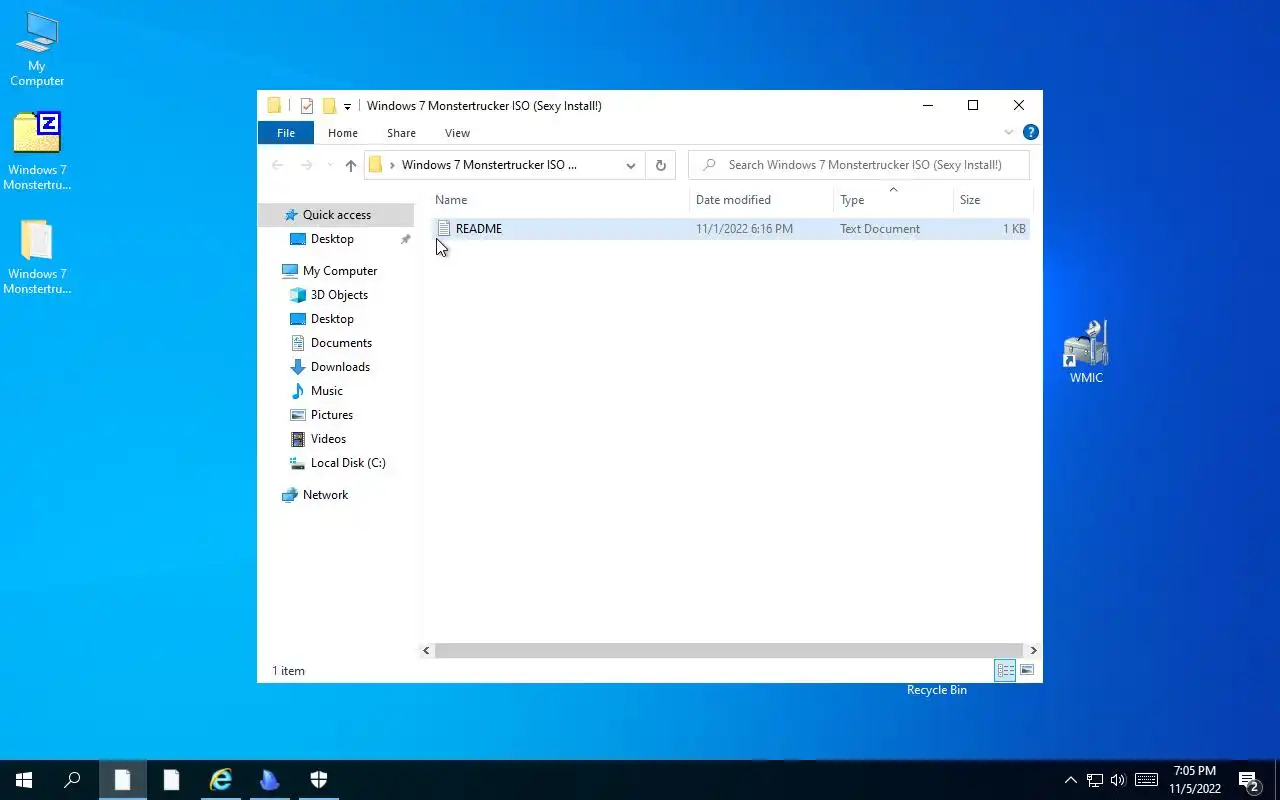Switch to Details view layout
The image size is (1280, 800).
pos(1005,671)
